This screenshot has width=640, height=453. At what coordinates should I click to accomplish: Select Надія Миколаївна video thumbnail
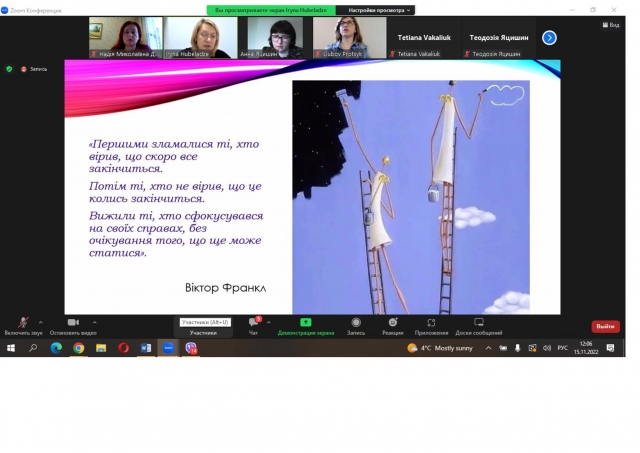point(126,38)
